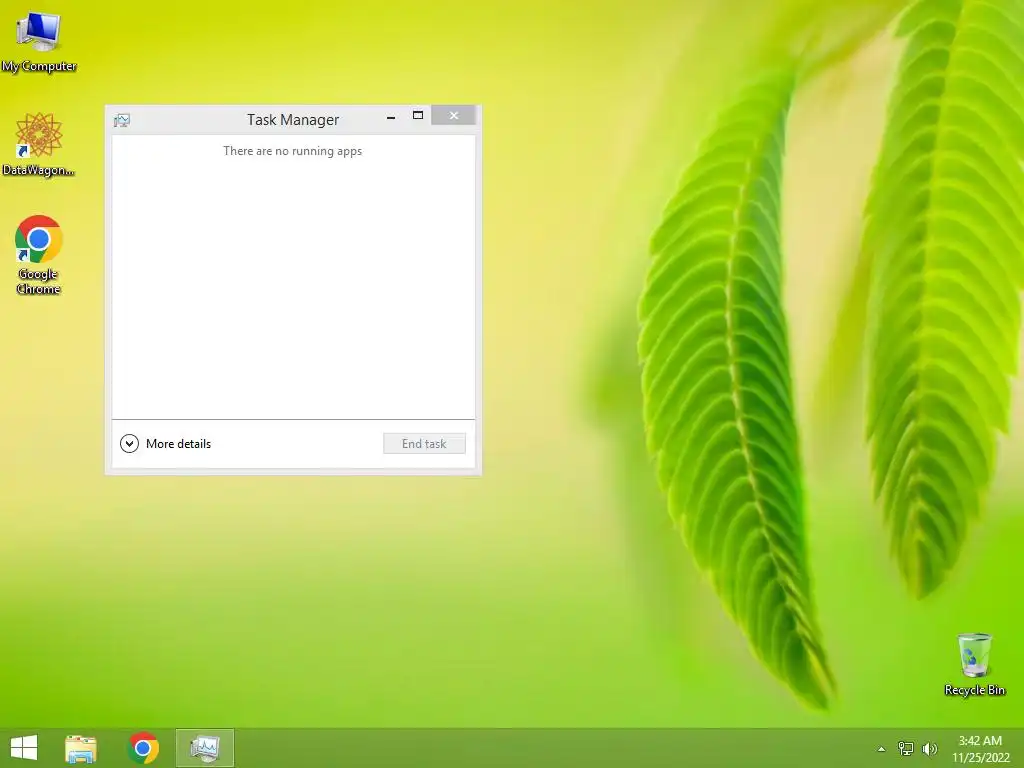This screenshot has height=768, width=1024.
Task: Maximize the Task Manager window
Action: pyautogui.click(x=418, y=116)
